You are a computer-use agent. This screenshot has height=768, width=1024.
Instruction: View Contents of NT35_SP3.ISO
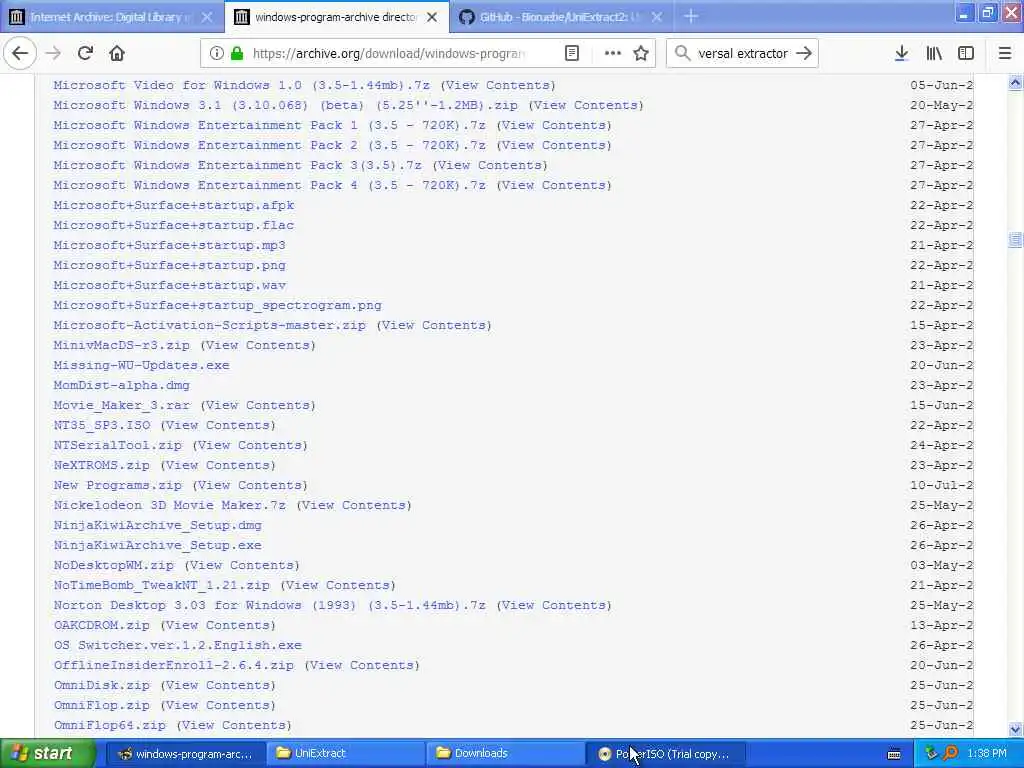pyautogui.click(x=218, y=425)
